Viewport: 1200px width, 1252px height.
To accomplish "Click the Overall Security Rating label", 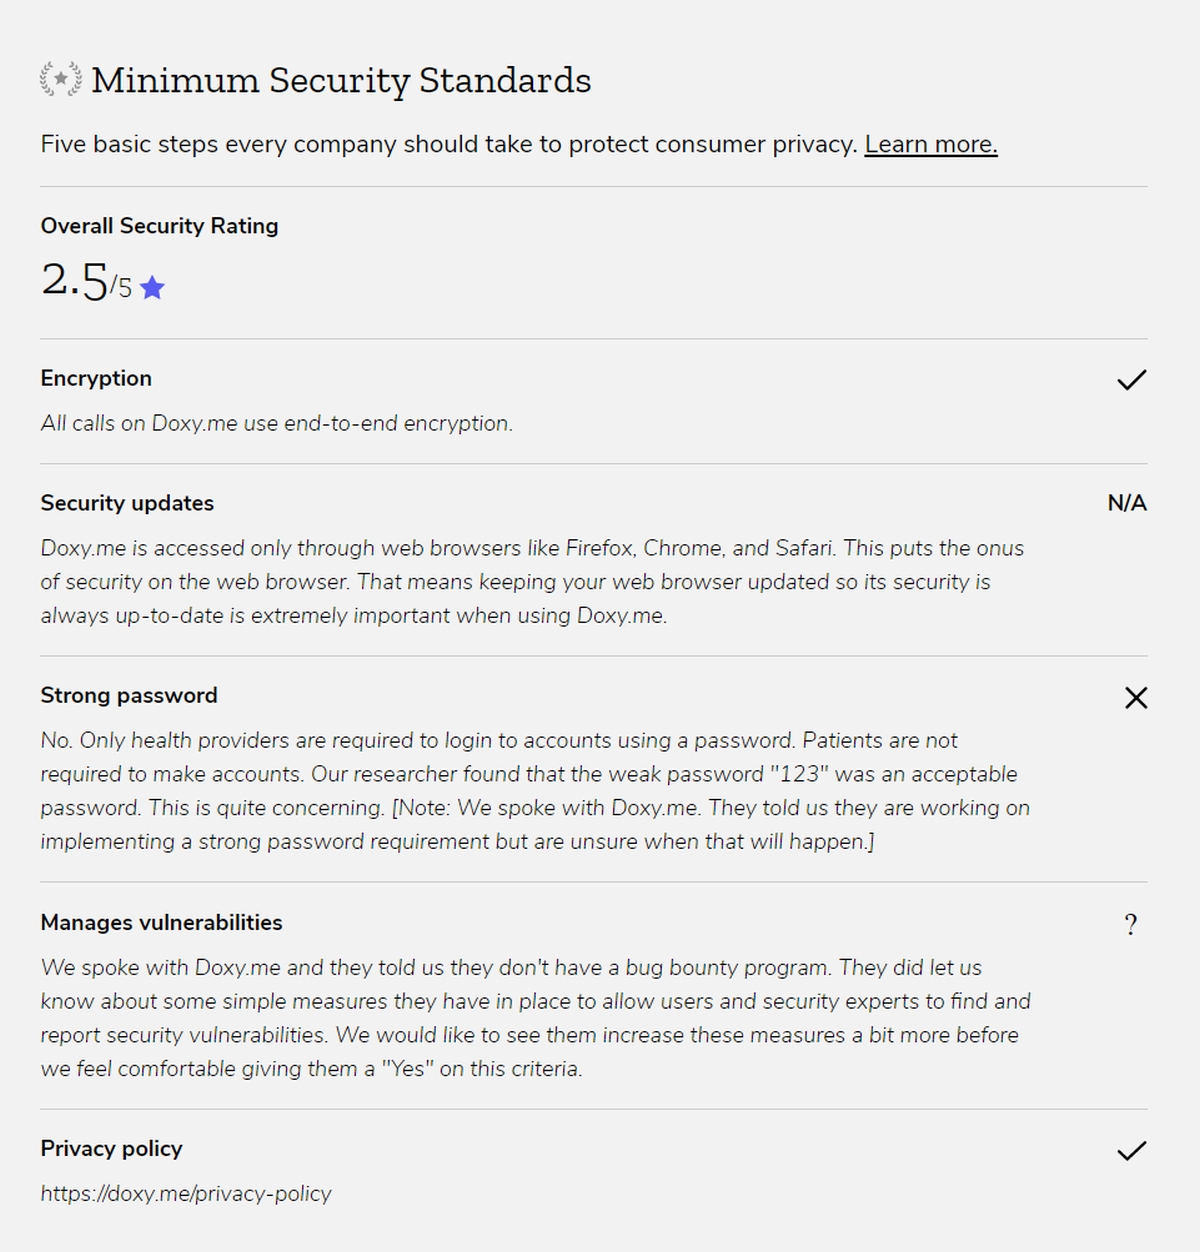I will [x=159, y=226].
